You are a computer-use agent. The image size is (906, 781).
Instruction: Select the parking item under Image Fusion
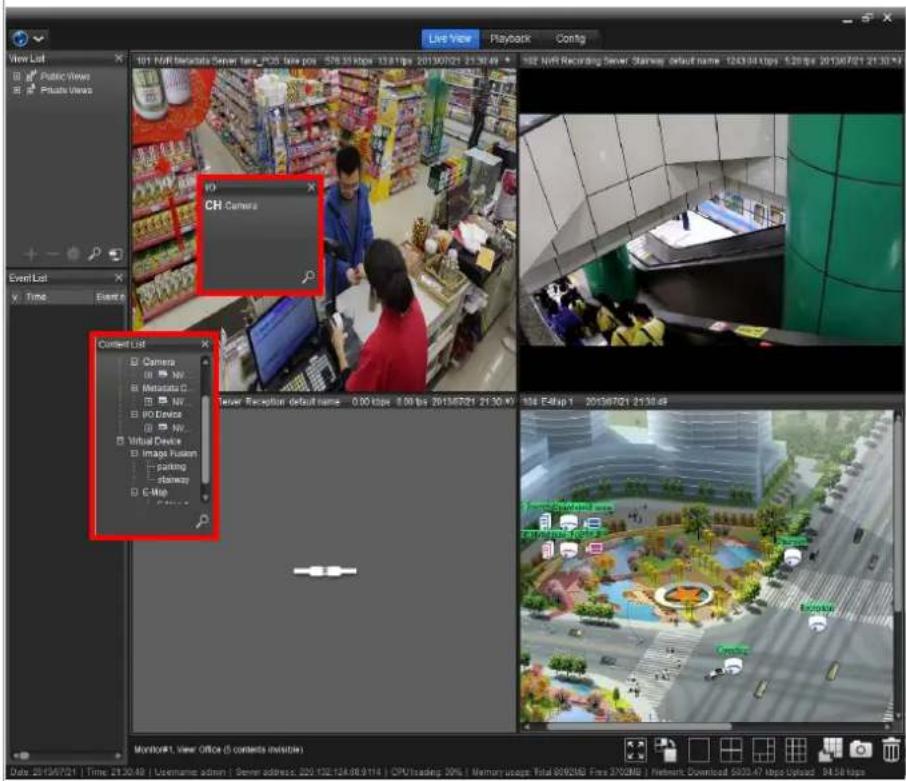point(172,467)
